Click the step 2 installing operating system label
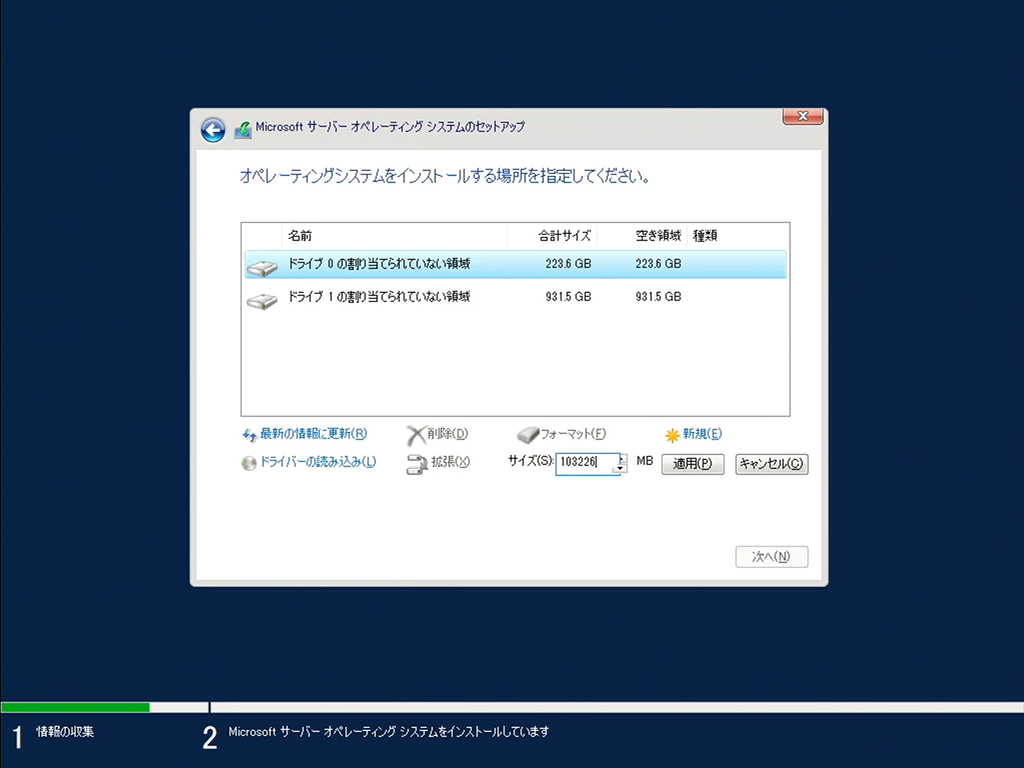Screen dimensions: 1024x768 pos(389,732)
